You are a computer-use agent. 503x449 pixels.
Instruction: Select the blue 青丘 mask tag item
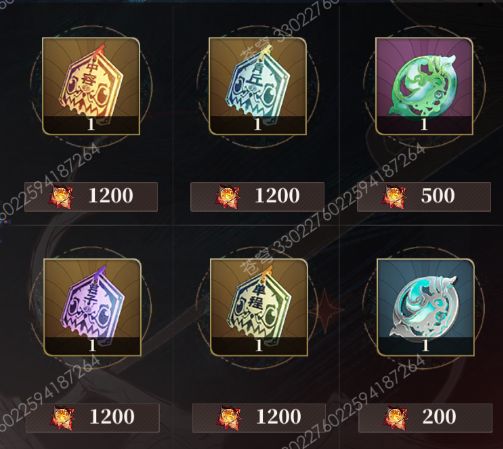[x=257, y=86]
